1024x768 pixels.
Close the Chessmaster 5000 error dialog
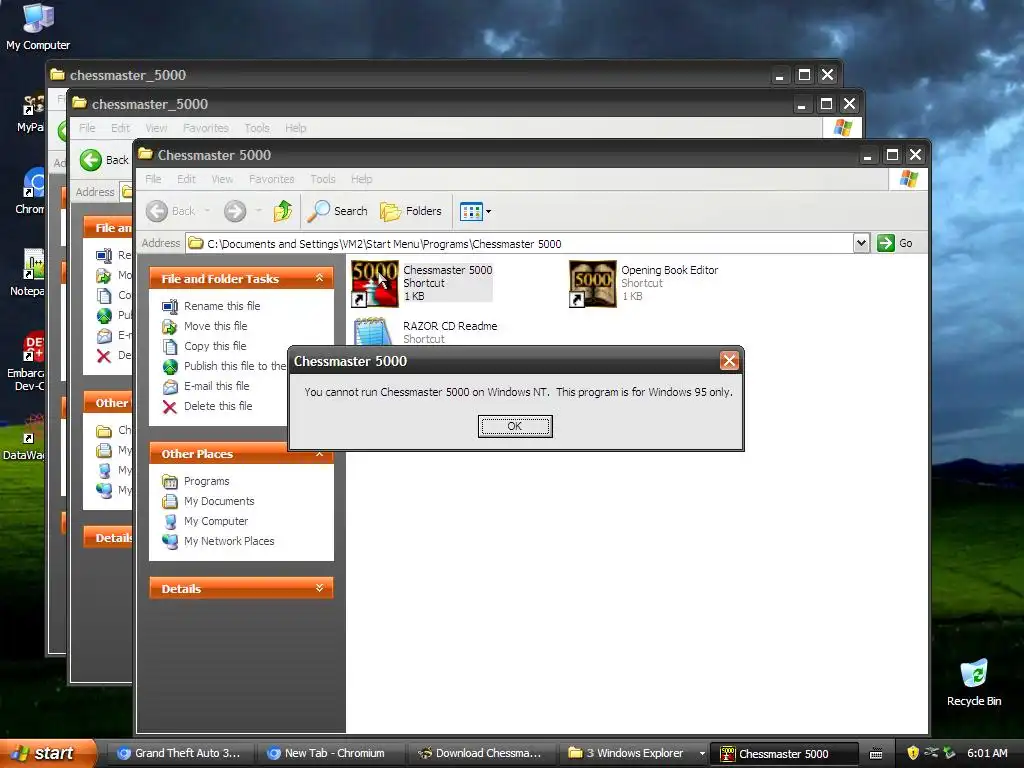[729, 360]
